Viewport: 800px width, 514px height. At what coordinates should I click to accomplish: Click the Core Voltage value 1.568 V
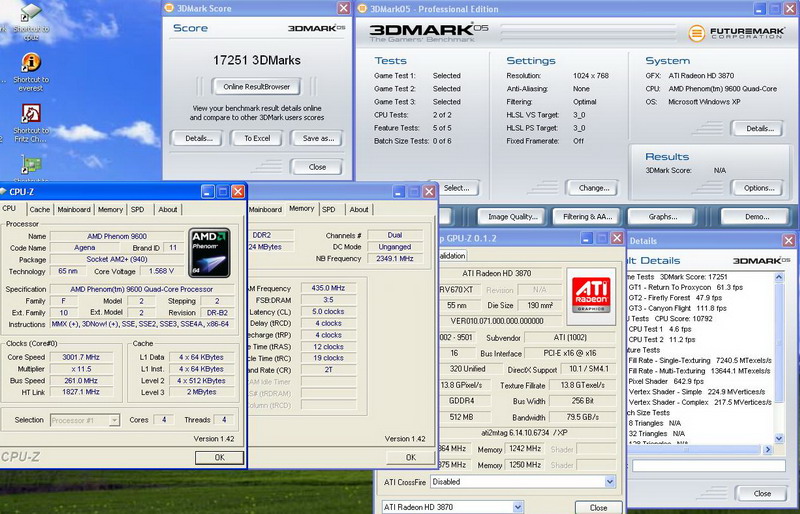click(161, 271)
